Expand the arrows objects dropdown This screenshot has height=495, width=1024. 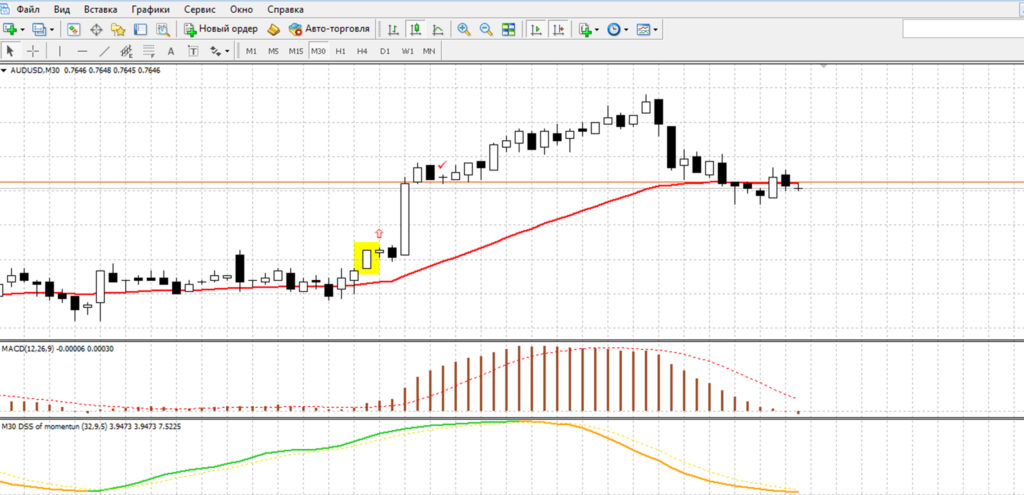pos(227,51)
